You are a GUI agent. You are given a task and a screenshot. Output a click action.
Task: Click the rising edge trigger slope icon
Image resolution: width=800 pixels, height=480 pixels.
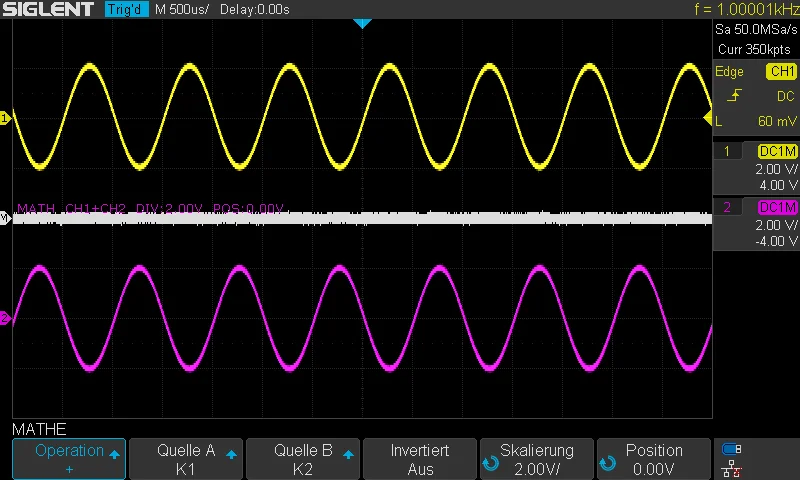(735, 96)
